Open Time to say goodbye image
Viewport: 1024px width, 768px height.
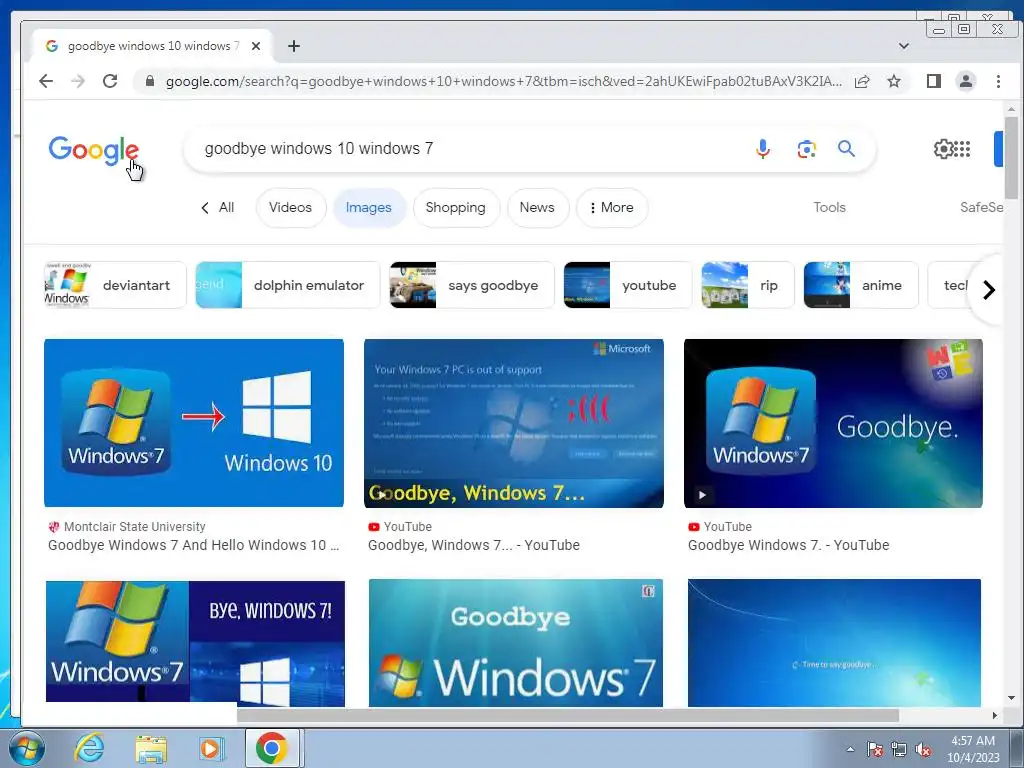[x=834, y=643]
